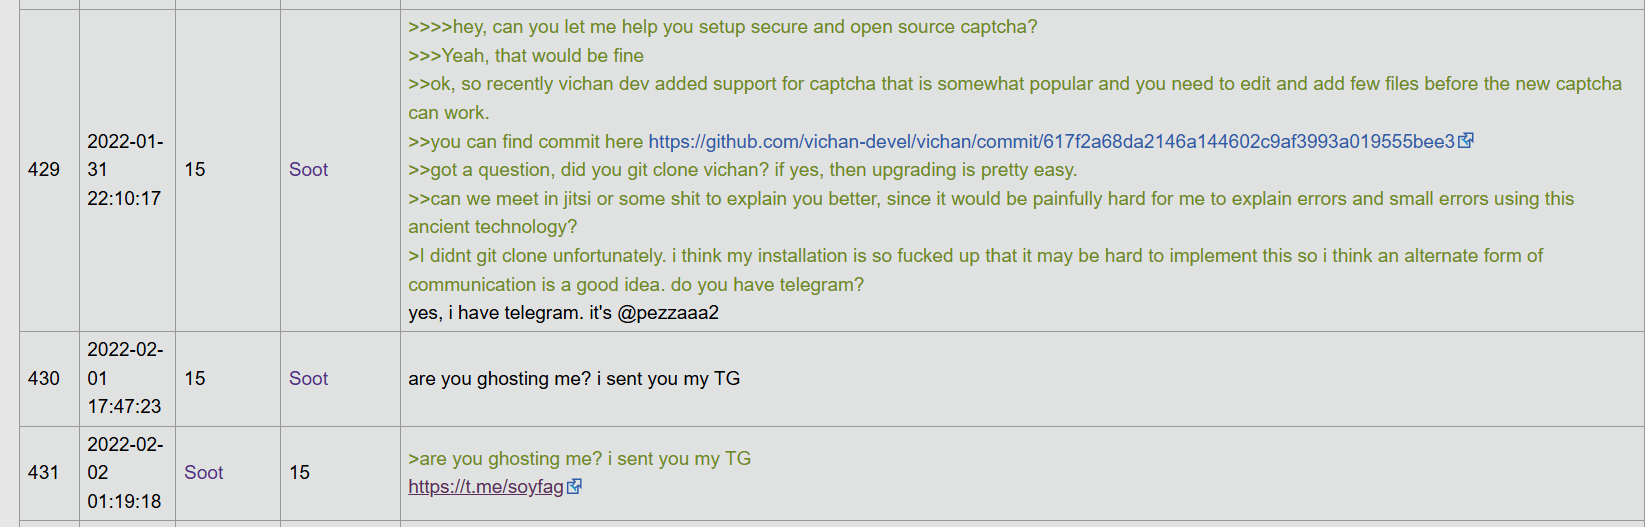The height and width of the screenshot is (527, 1645).
Task: Click the Soot link in row 430
Action: pos(308,379)
